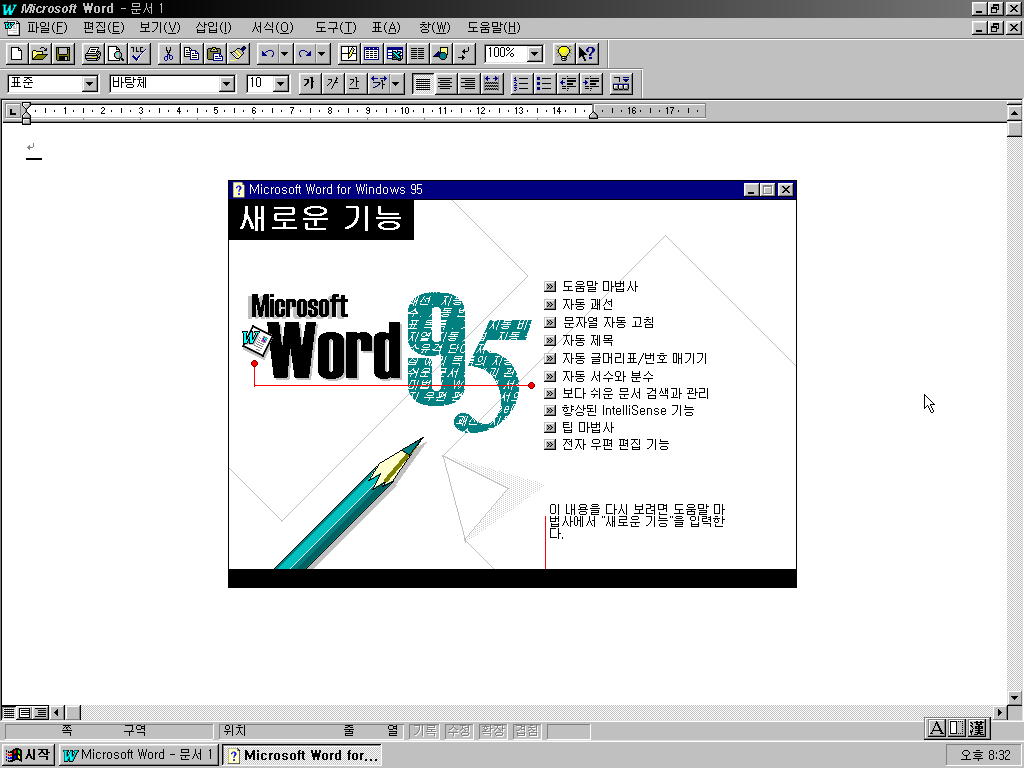Open the 100% zoom dropdown
Screen dimensions: 1024x768
point(535,54)
